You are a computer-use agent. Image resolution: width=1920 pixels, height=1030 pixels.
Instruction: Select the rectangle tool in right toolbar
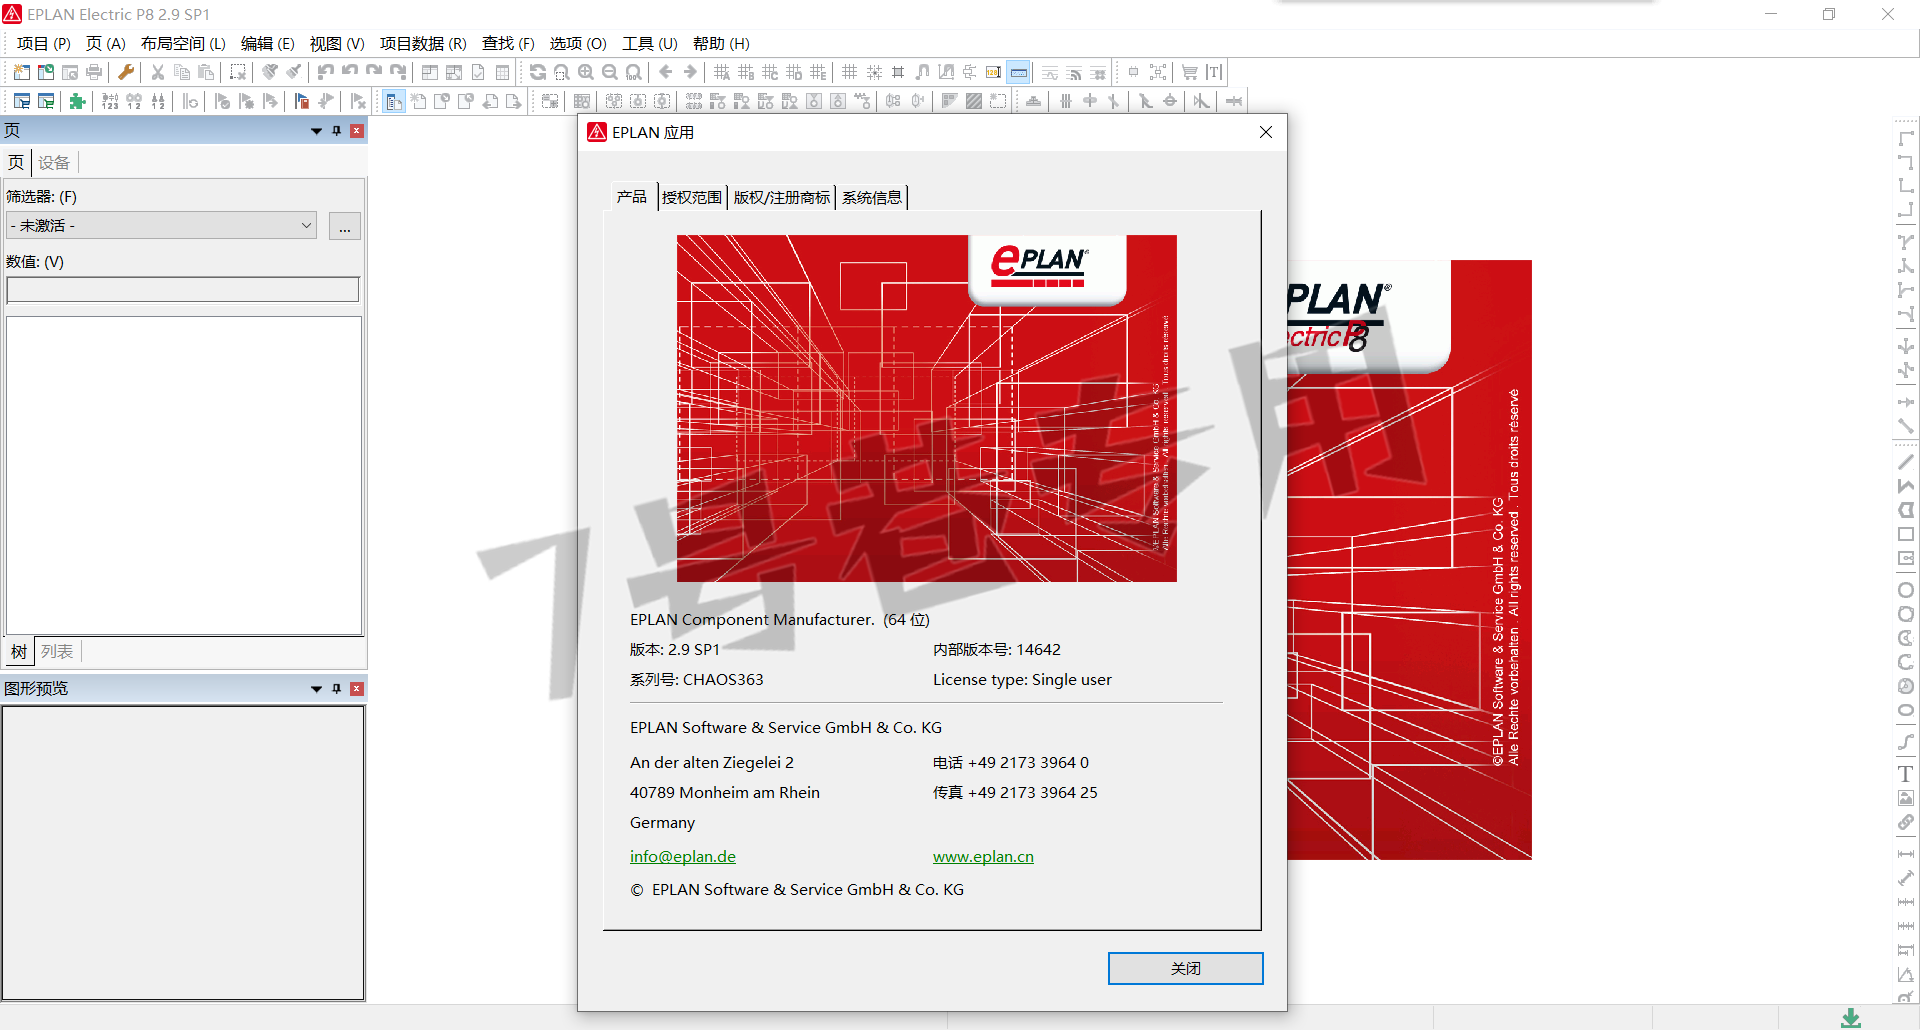[1906, 534]
